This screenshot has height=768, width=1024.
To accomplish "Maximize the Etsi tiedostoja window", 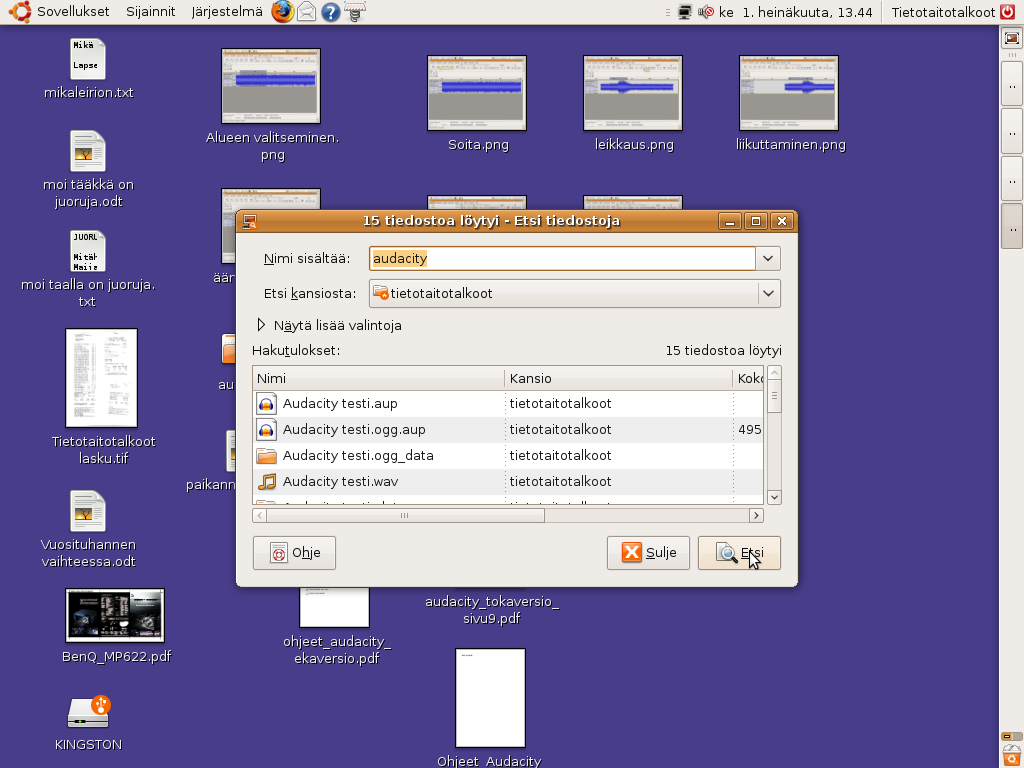I will [756, 221].
